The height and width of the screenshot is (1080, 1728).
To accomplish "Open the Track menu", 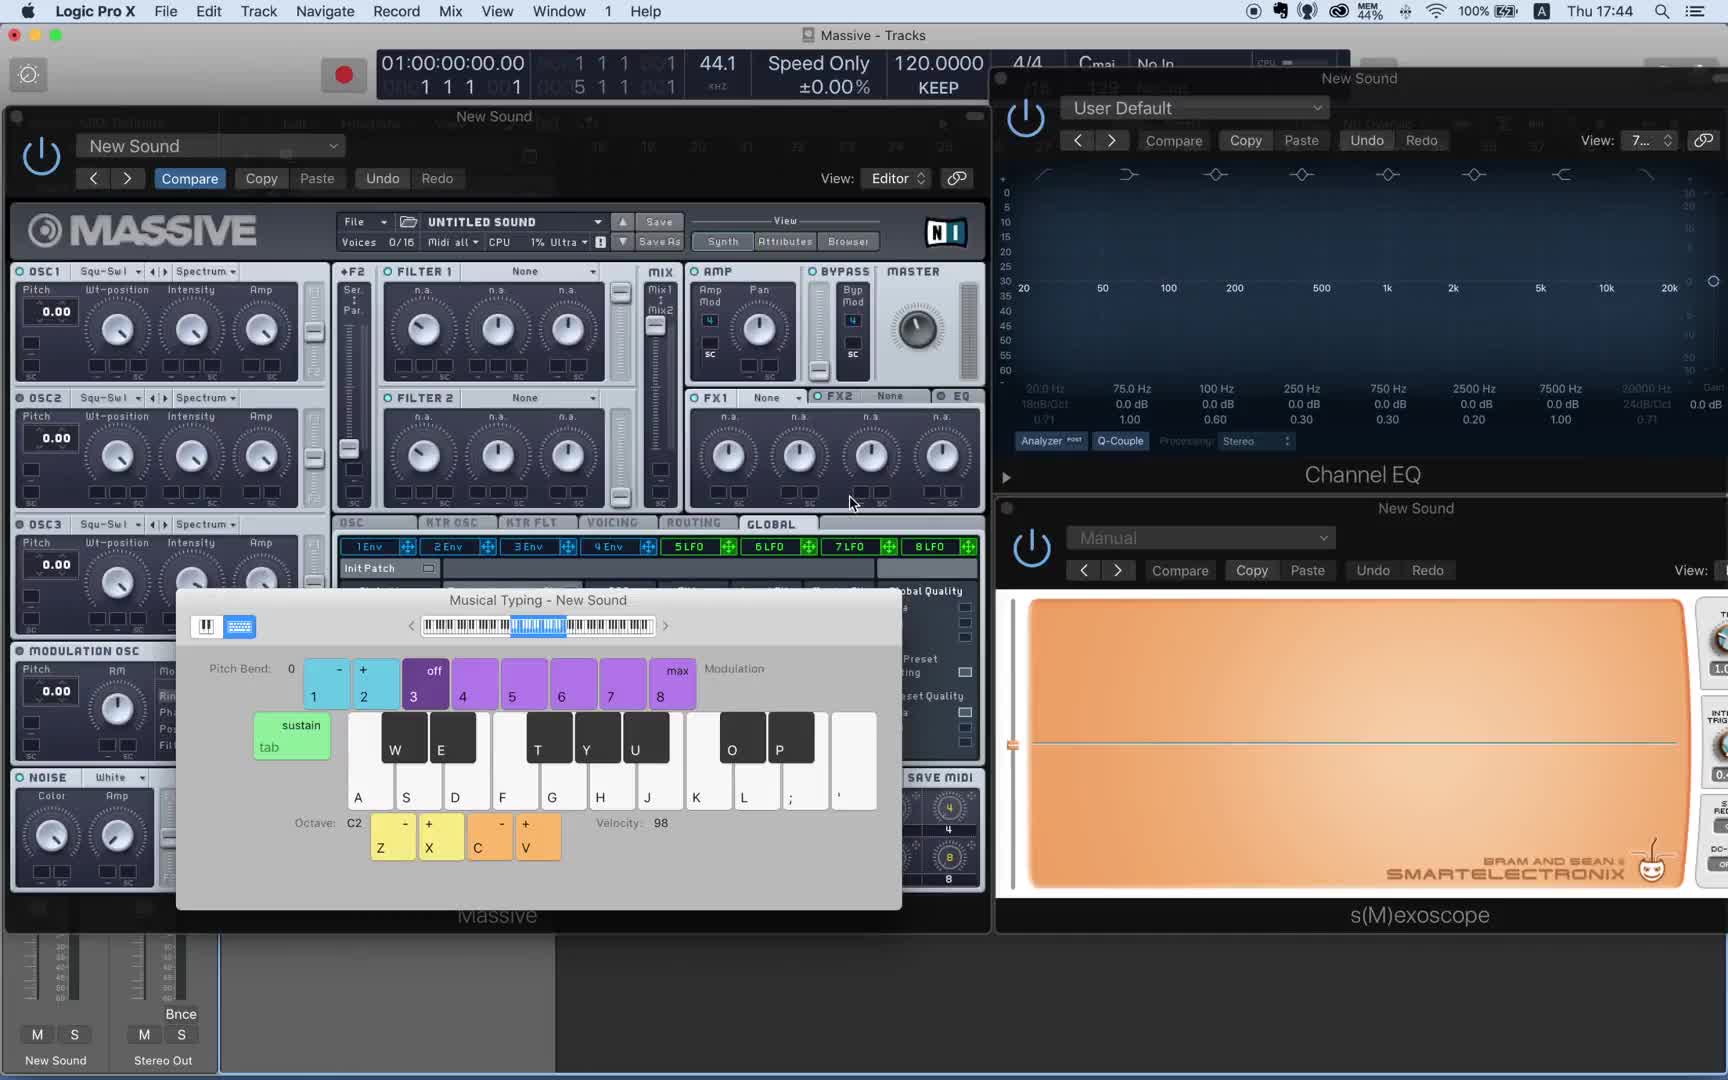I will click(258, 11).
